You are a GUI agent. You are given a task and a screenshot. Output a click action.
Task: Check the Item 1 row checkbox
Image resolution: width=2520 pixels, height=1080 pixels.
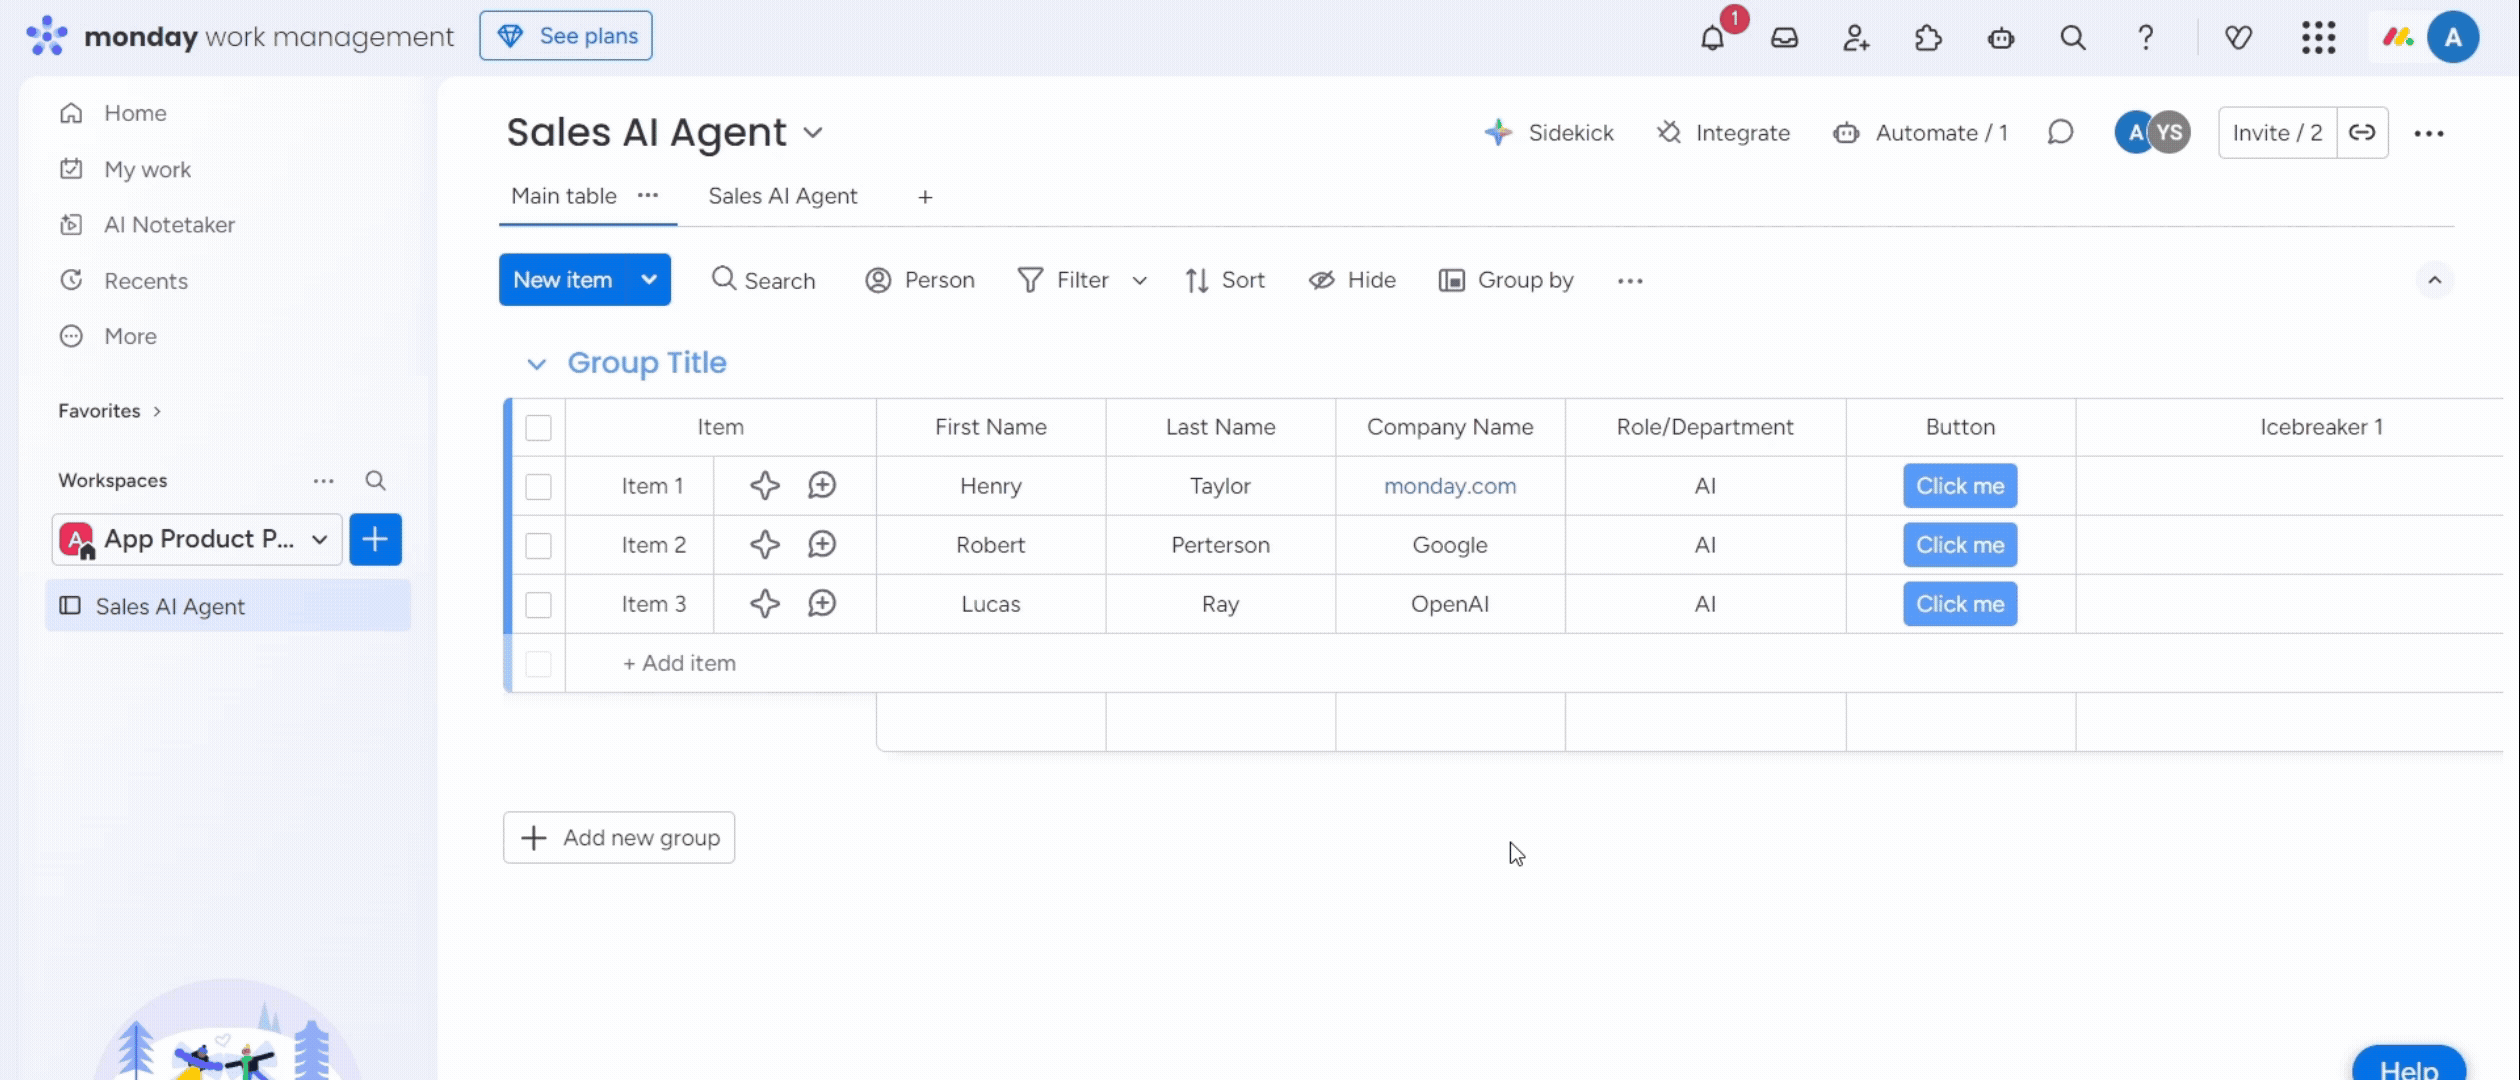coord(538,487)
